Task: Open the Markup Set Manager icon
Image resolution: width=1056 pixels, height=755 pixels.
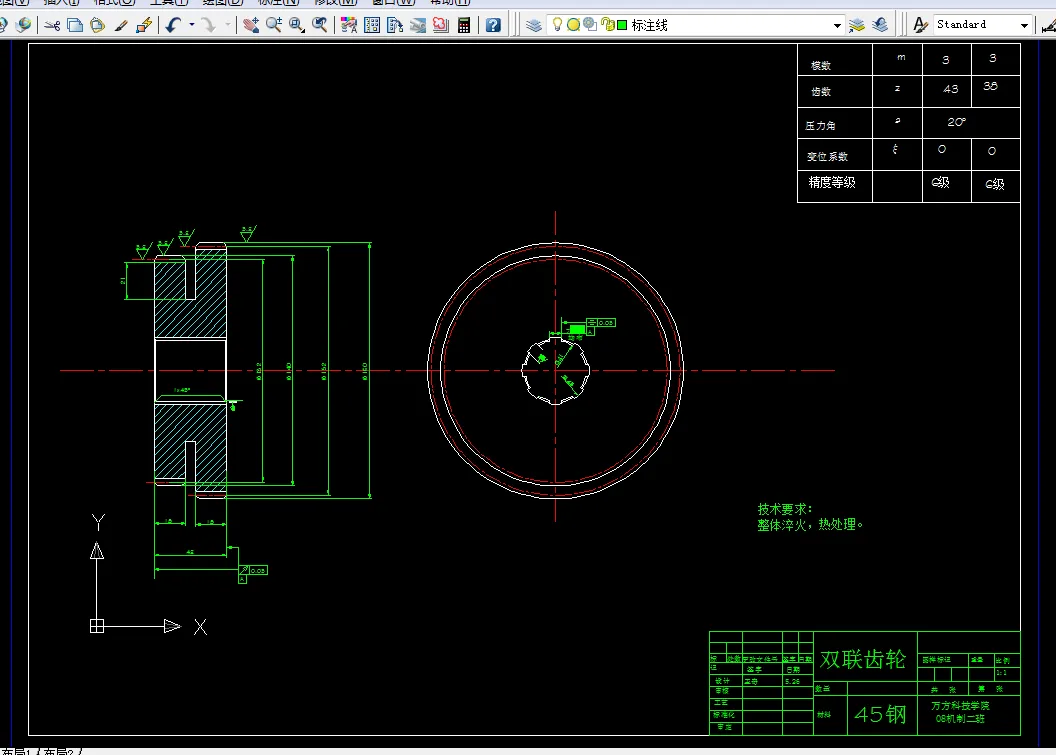Action: tap(440, 26)
